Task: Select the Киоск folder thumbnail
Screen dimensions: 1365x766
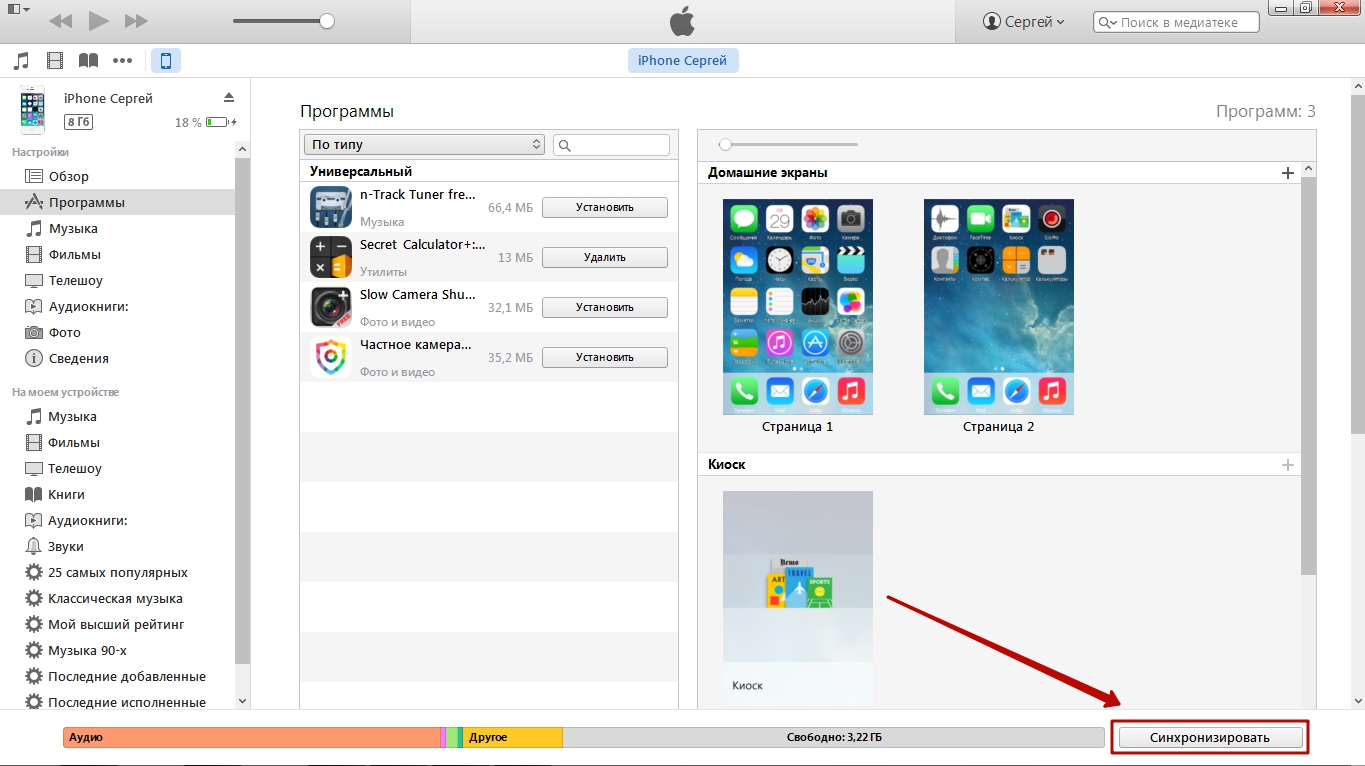Action: [798, 598]
